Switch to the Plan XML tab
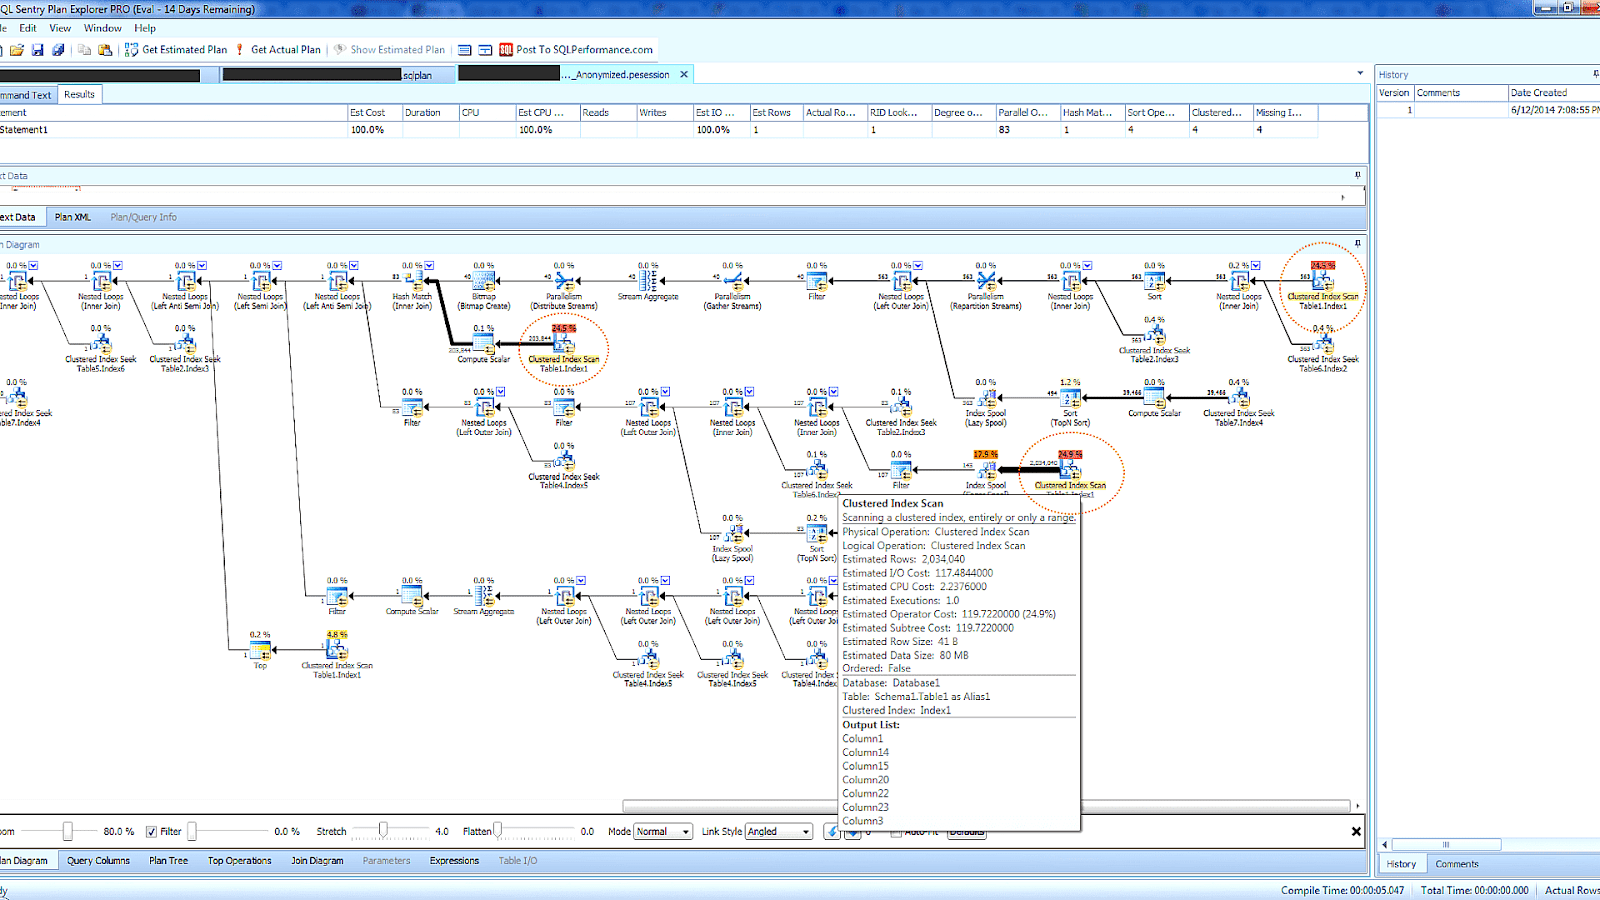1600x900 pixels. [73, 217]
